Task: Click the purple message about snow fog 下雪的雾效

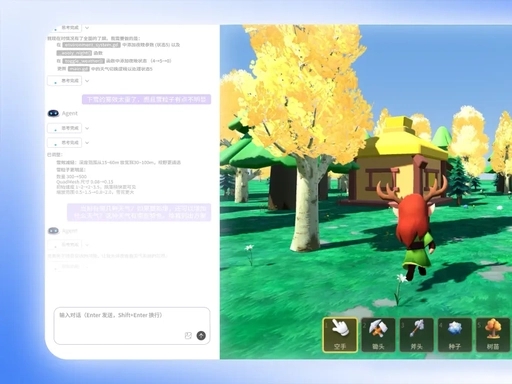Action: point(147,99)
